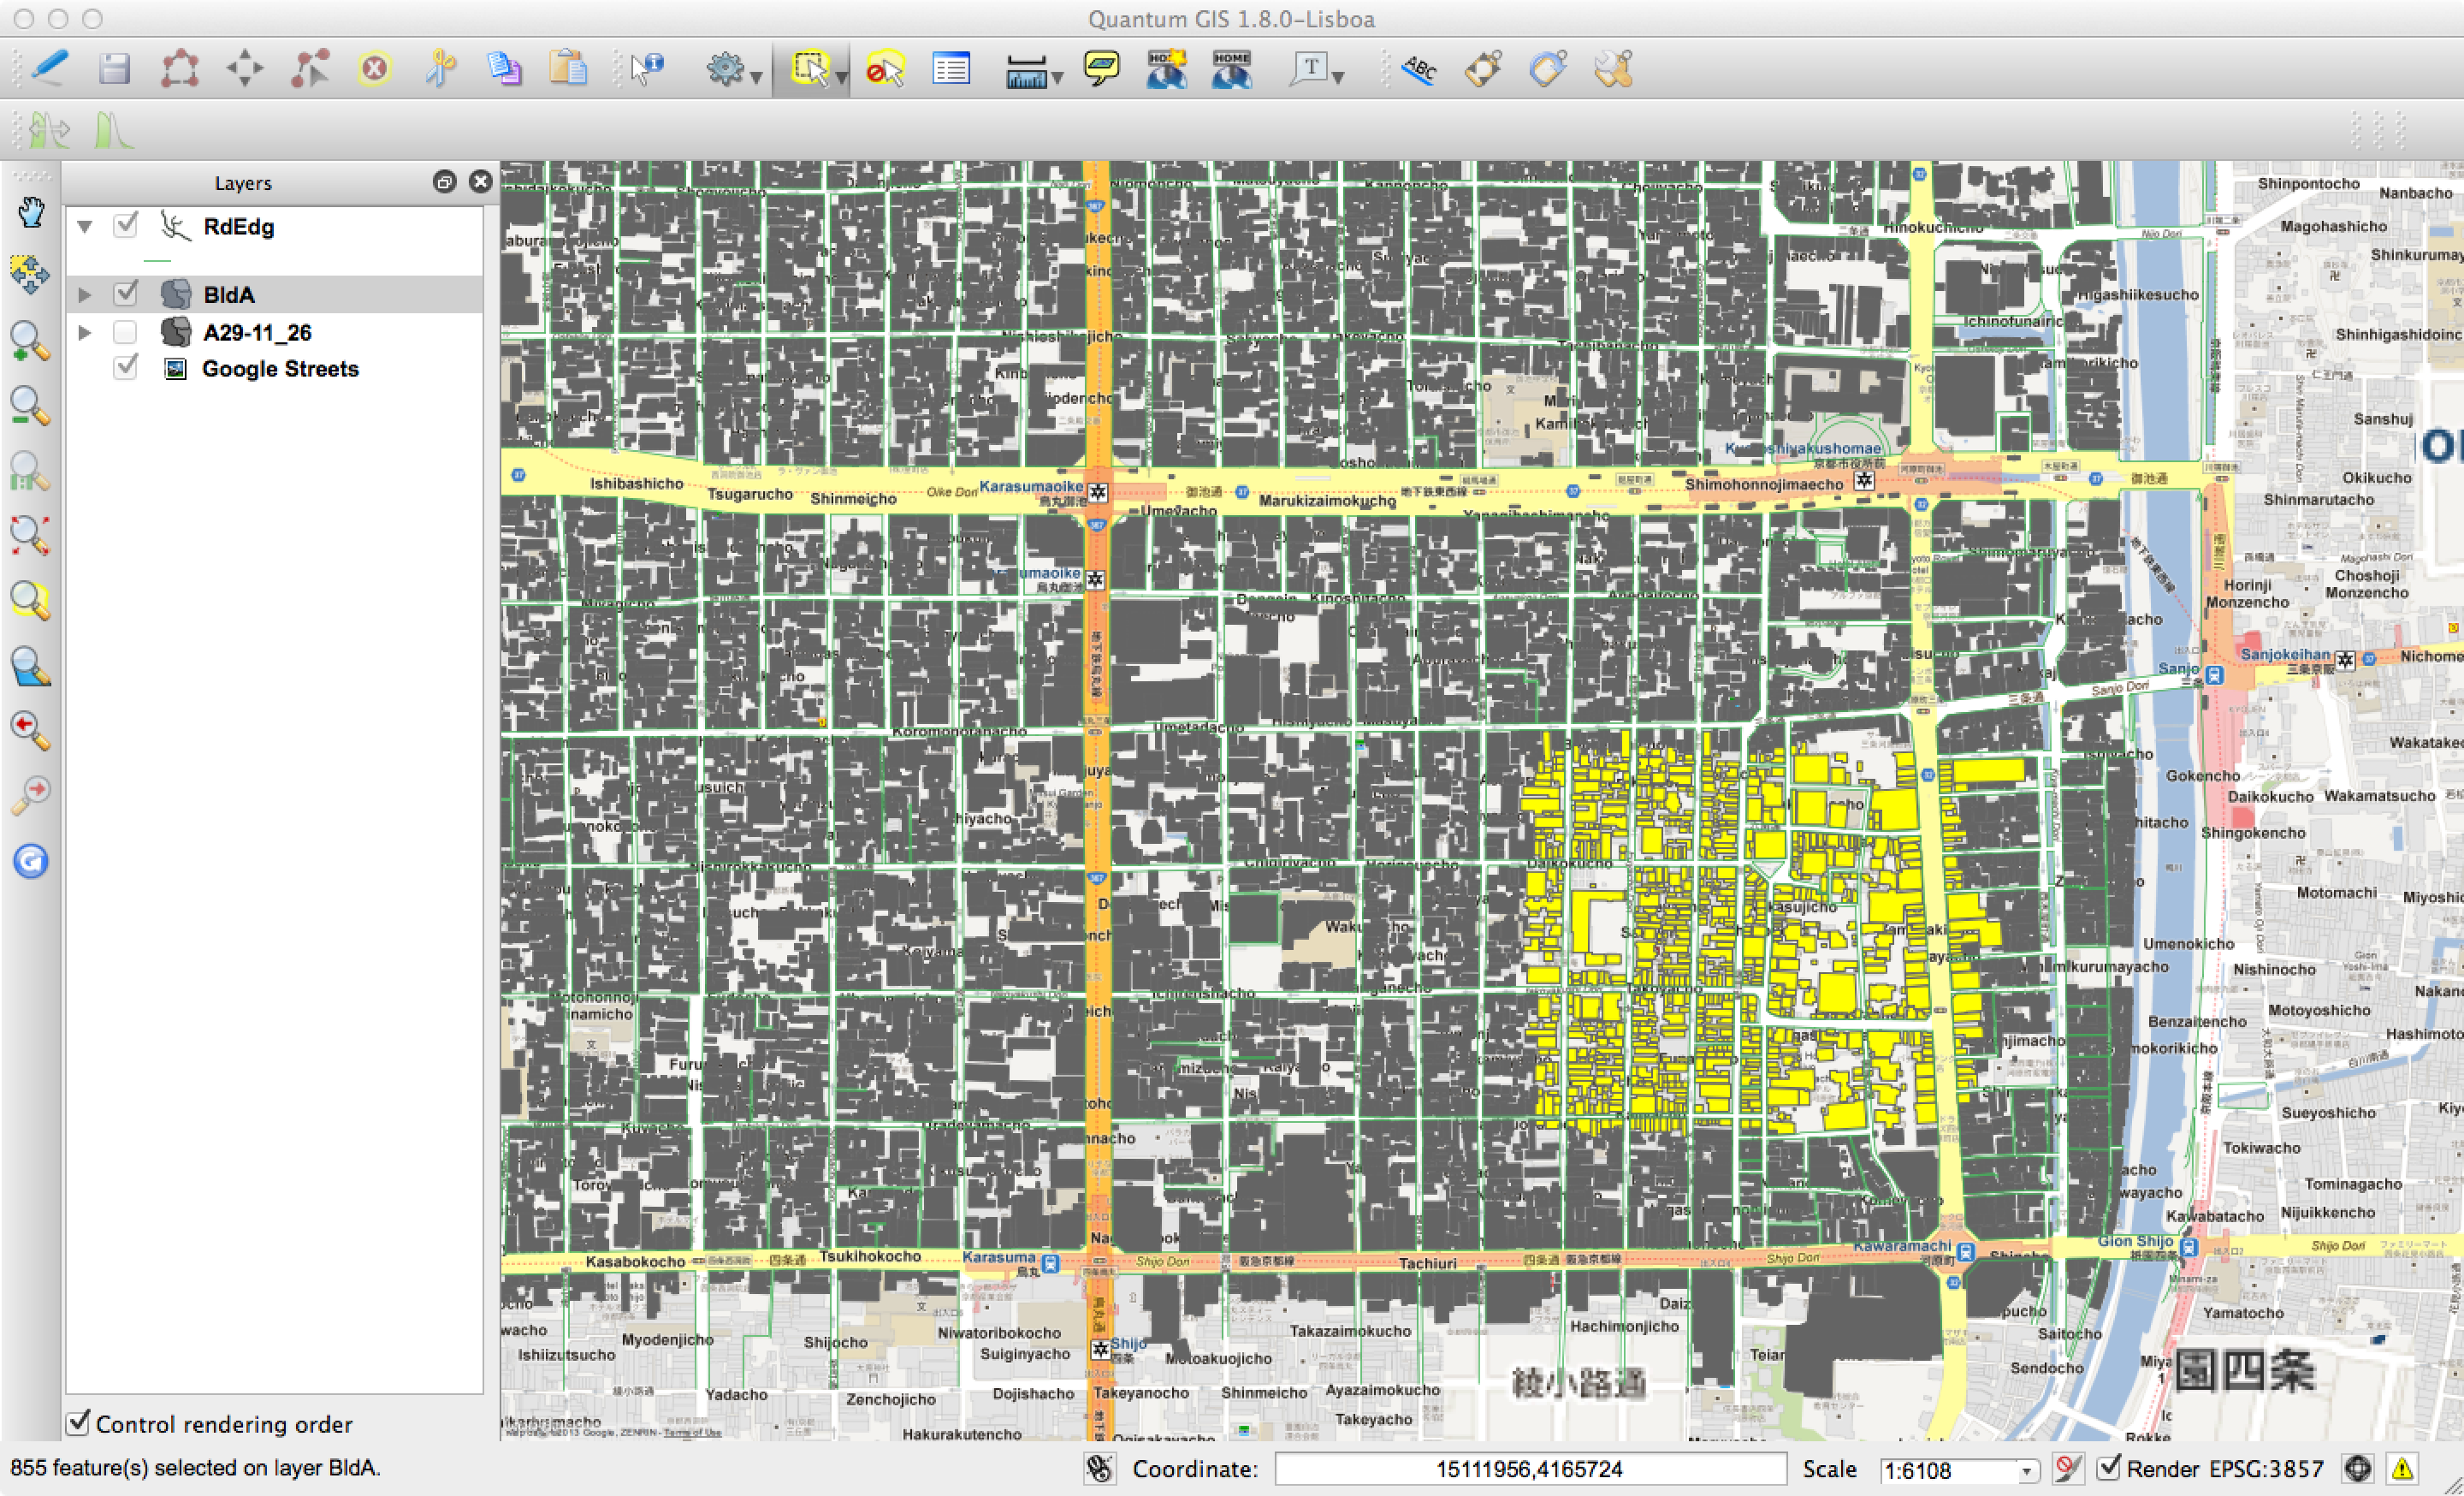
Task: Select the Zoom In magnifier tool
Action: pos(30,341)
